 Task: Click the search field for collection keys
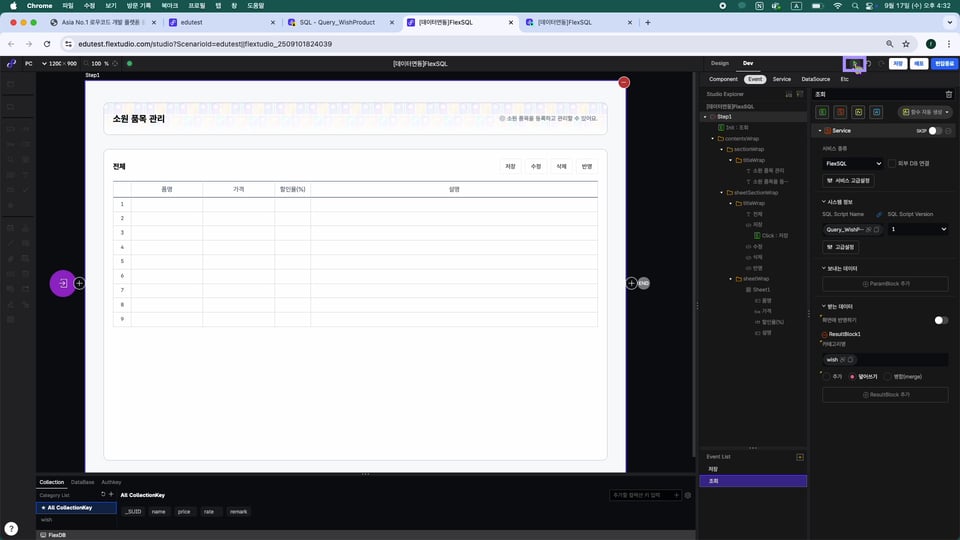tap(641, 495)
